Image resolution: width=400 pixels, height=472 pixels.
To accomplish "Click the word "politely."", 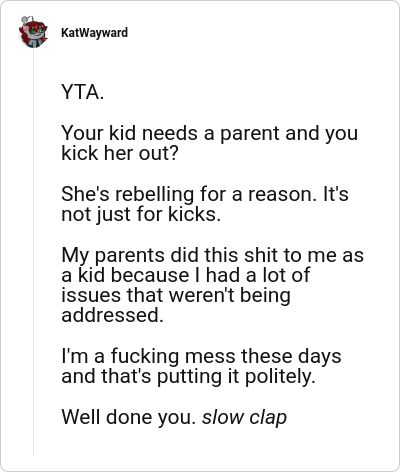I will 280,376.
